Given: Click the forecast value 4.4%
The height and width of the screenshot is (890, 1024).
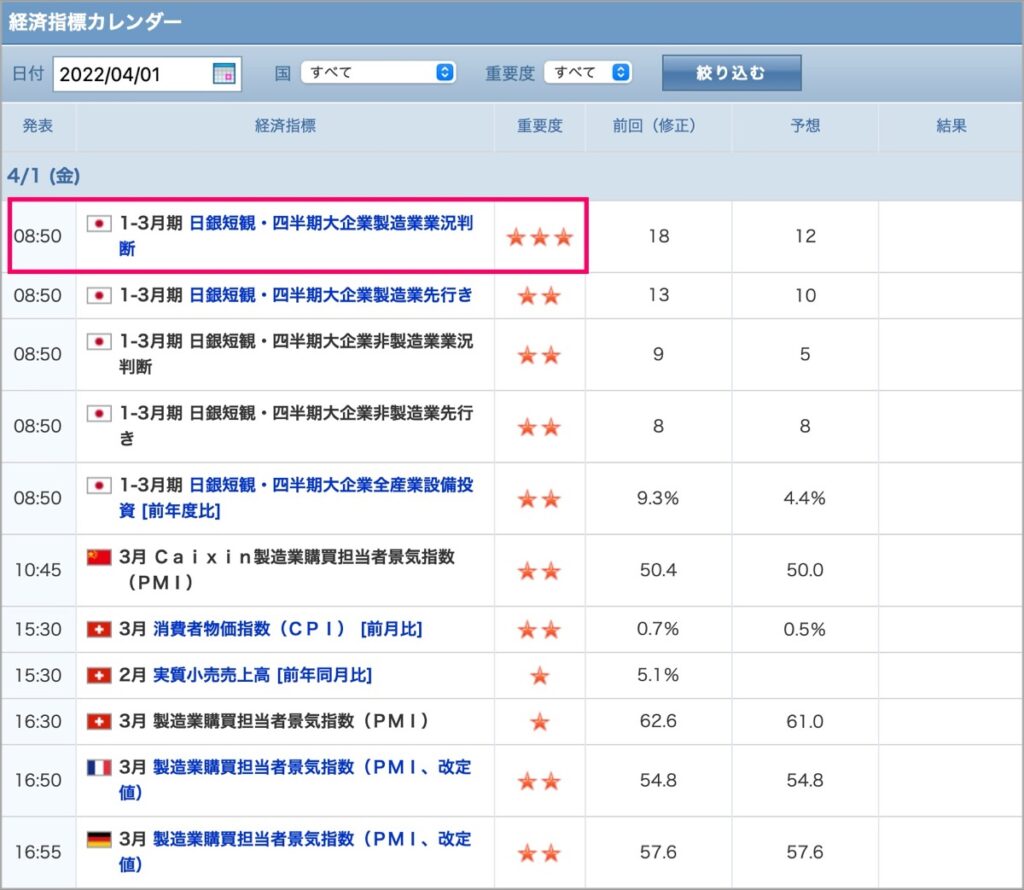Looking at the screenshot, I should pos(805,498).
